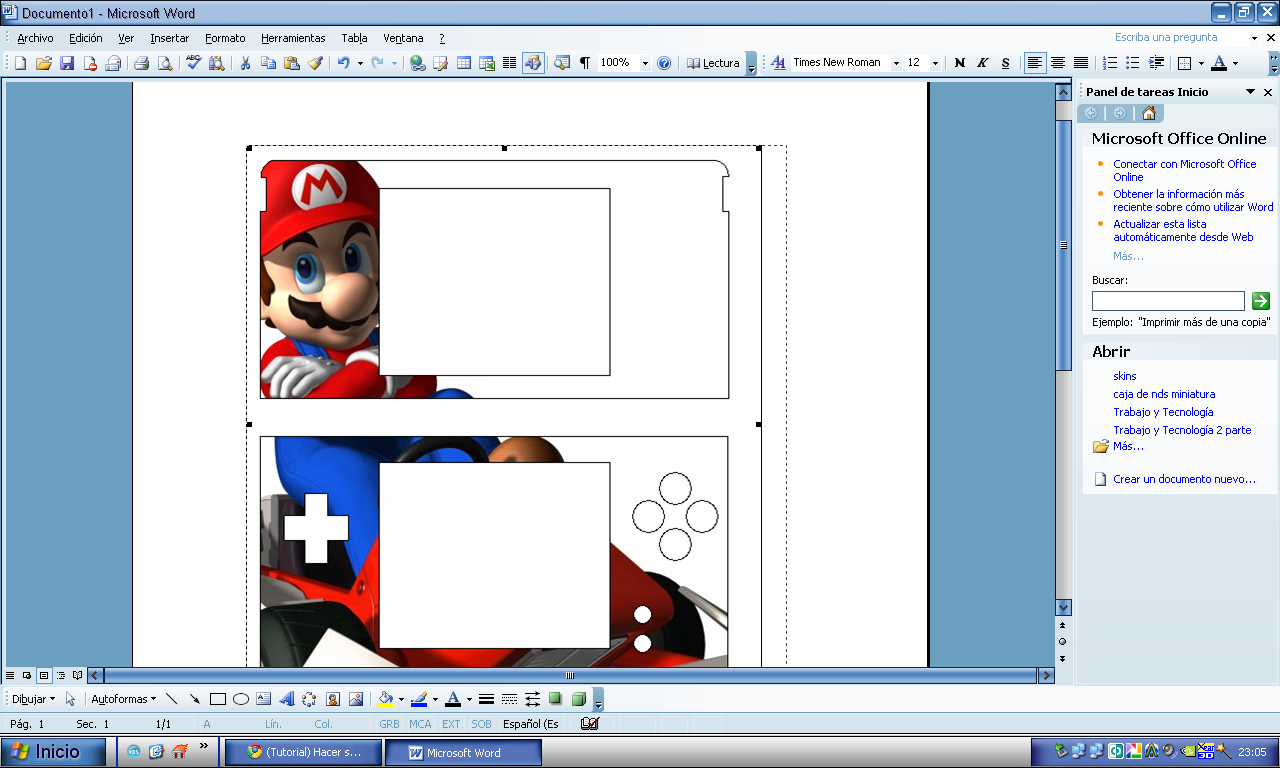The image size is (1280, 768).
Task: Select the Format Painter brush
Action: coord(315,63)
